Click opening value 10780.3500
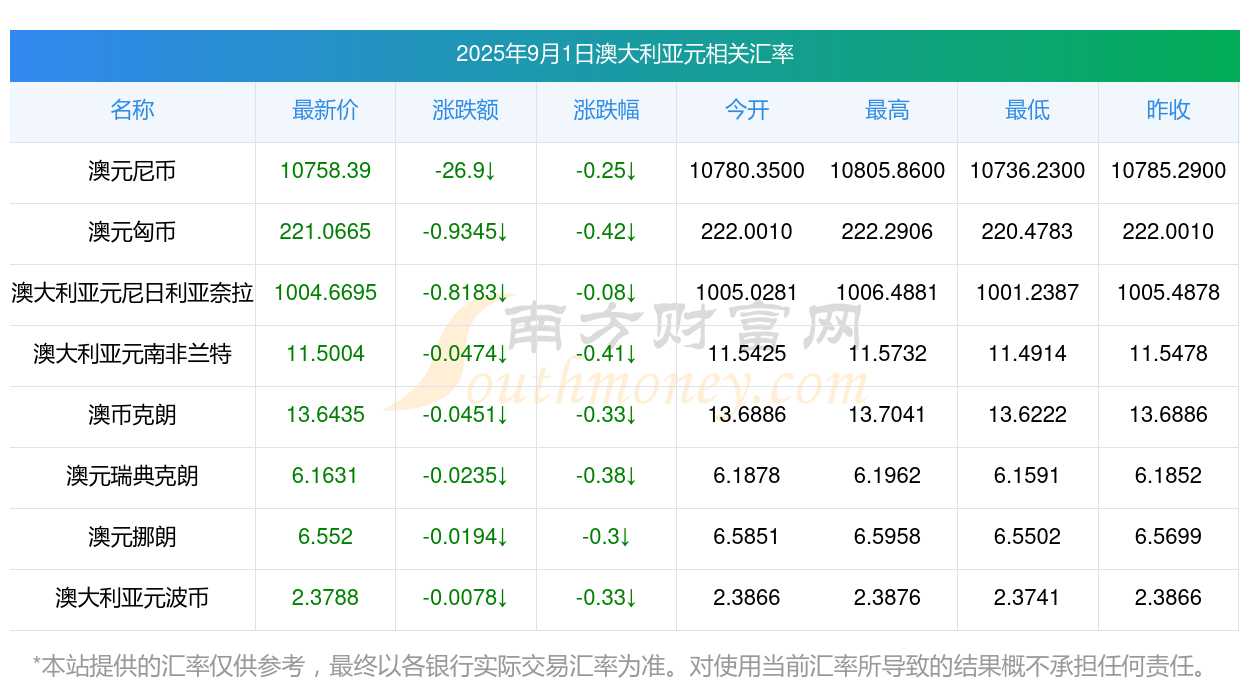 (x=747, y=171)
